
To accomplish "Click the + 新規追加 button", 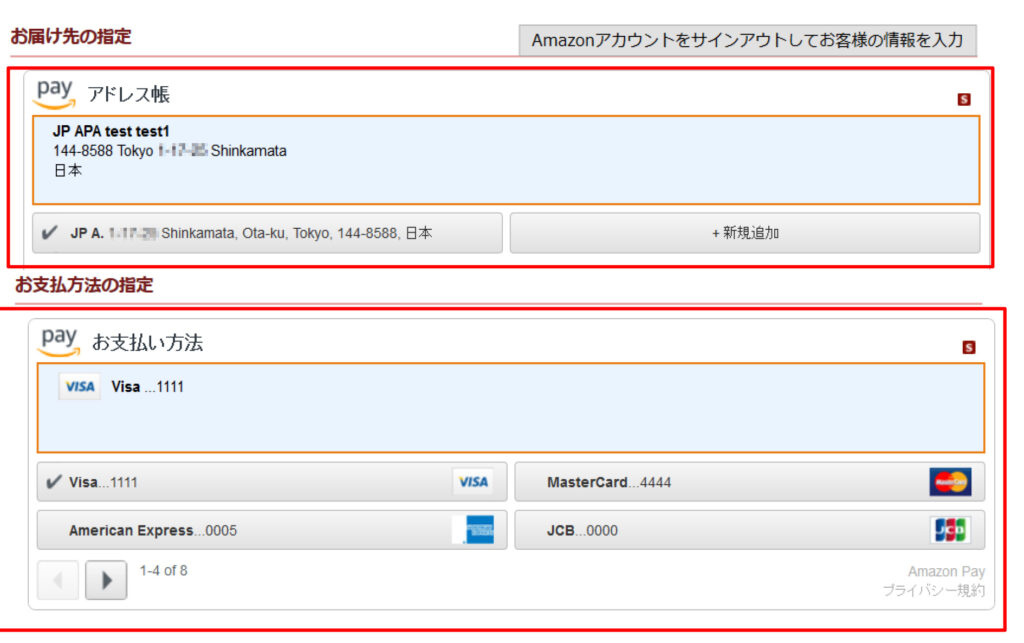I will pos(745,233).
